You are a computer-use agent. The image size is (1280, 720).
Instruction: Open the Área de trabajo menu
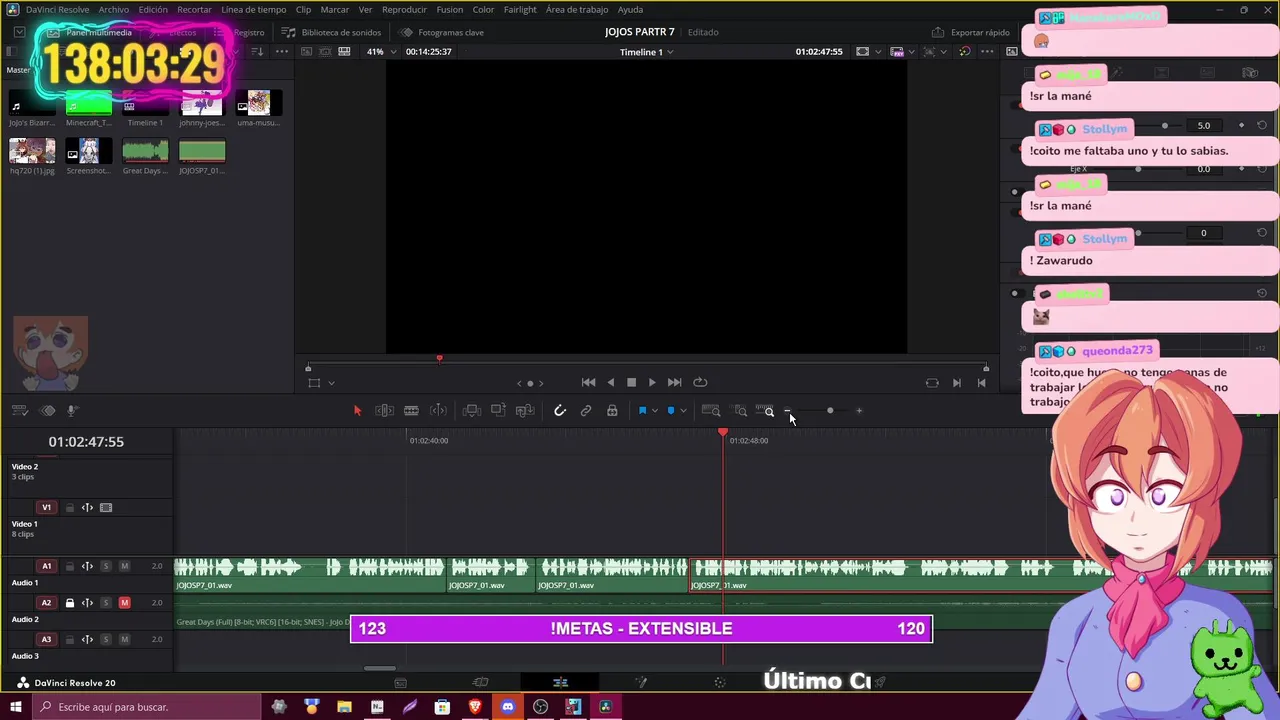[577, 10]
